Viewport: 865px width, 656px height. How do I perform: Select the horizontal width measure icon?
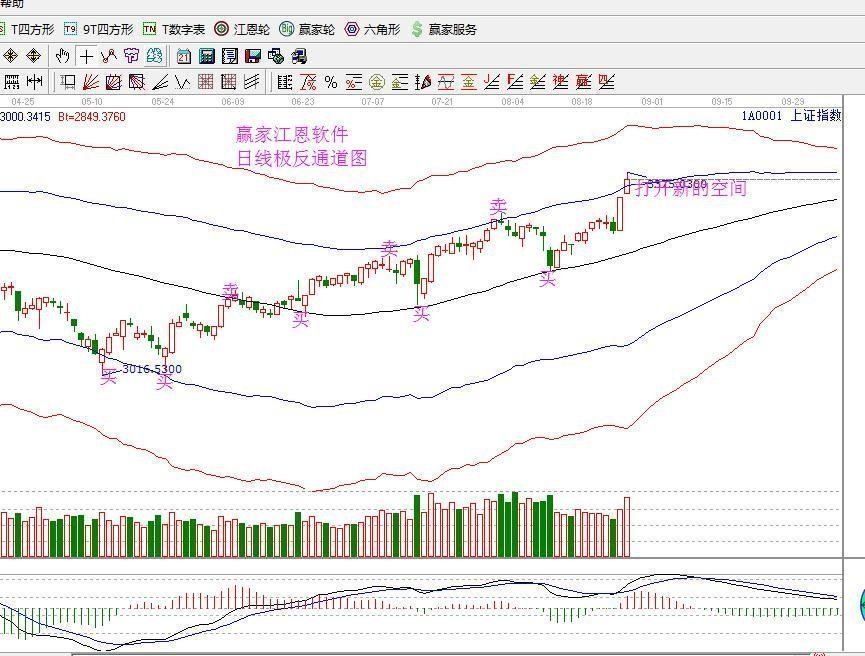[35, 83]
